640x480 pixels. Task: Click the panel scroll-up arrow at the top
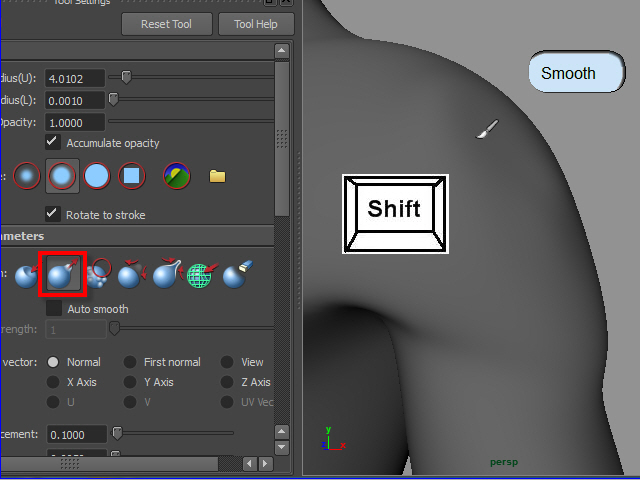pyautogui.click(x=282, y=51)
